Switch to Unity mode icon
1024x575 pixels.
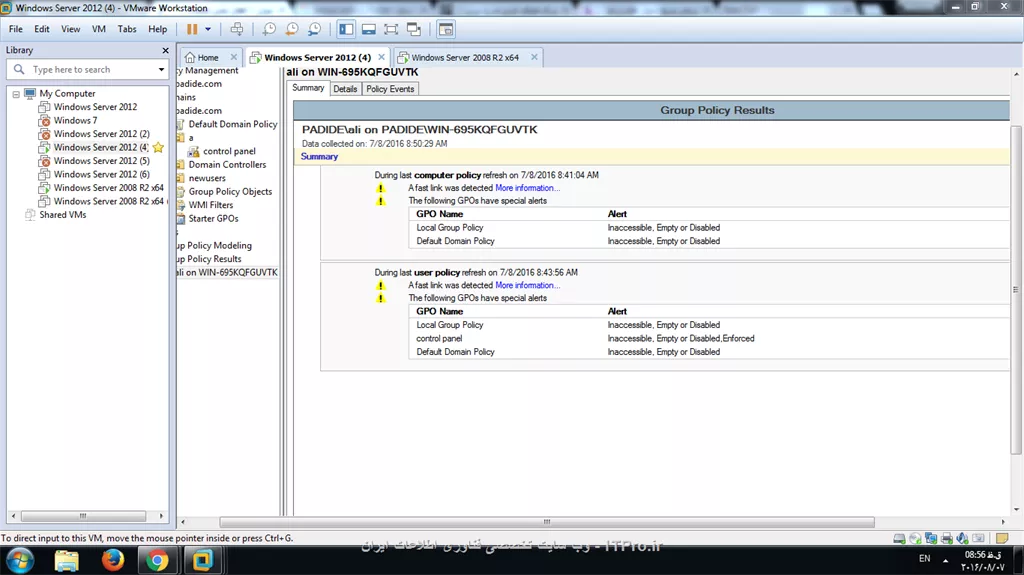pyautogui.click(x=414, y=29)
